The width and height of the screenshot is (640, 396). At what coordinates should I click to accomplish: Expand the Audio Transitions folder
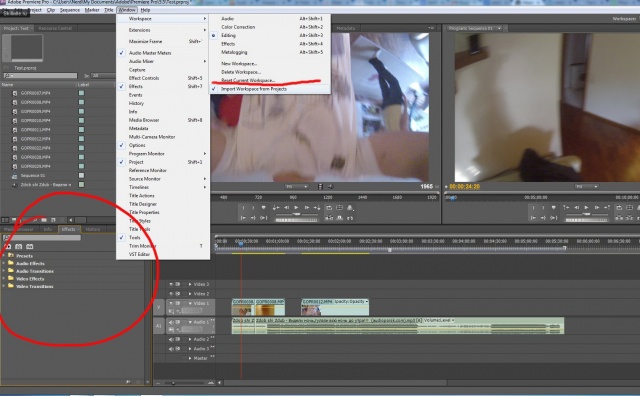(x=4, y=271)
